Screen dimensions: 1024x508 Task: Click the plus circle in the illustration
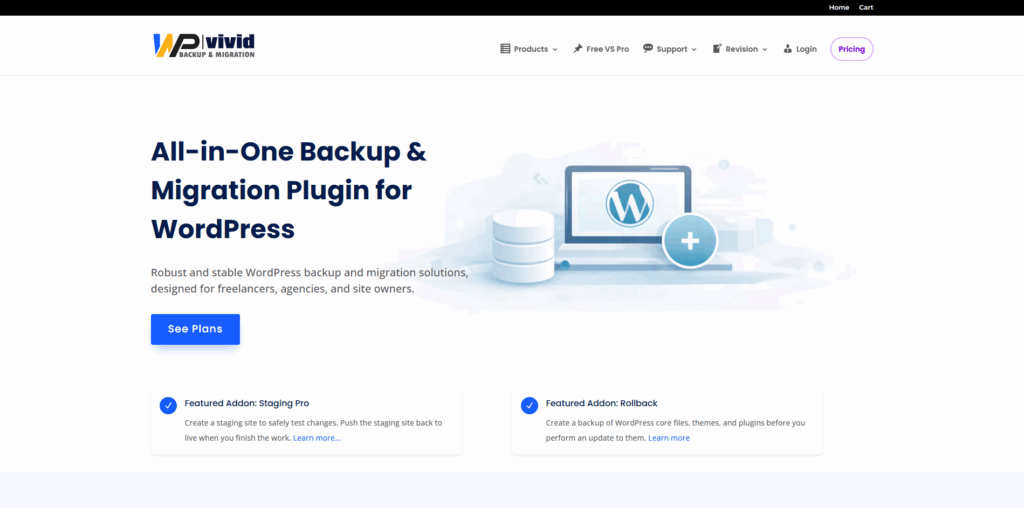pyautogui.click(x=690, y=241)
